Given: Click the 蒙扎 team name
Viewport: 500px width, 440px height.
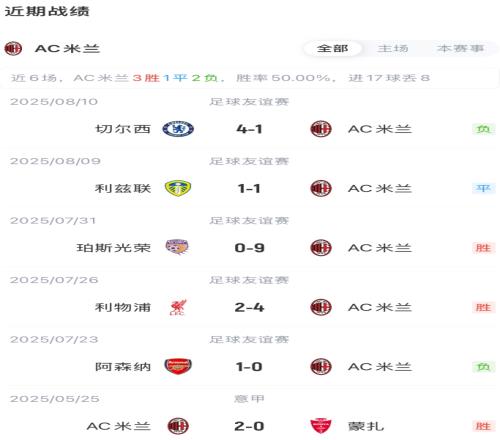Looking at the screenshot, I should pyautogui.click(x=366, y=426).
